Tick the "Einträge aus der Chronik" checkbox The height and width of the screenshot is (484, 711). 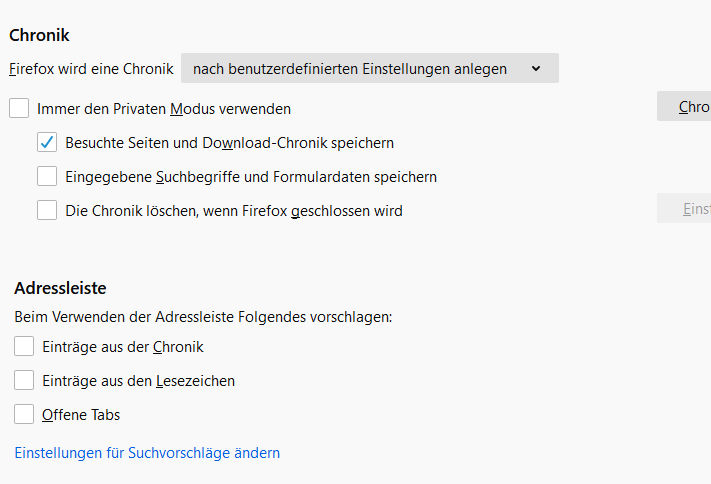point(24,347)
